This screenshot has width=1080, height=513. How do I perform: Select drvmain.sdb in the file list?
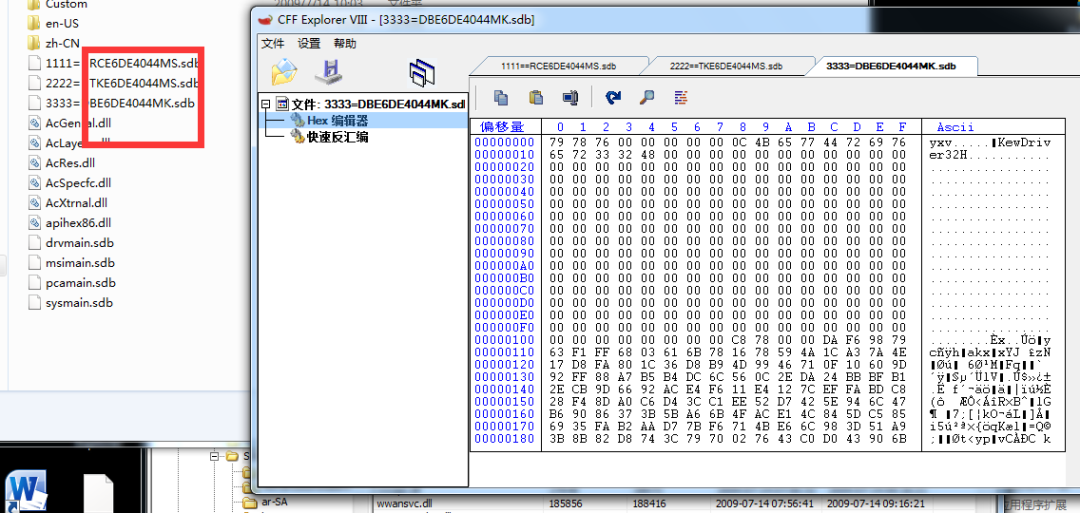[x=79, y=243]
